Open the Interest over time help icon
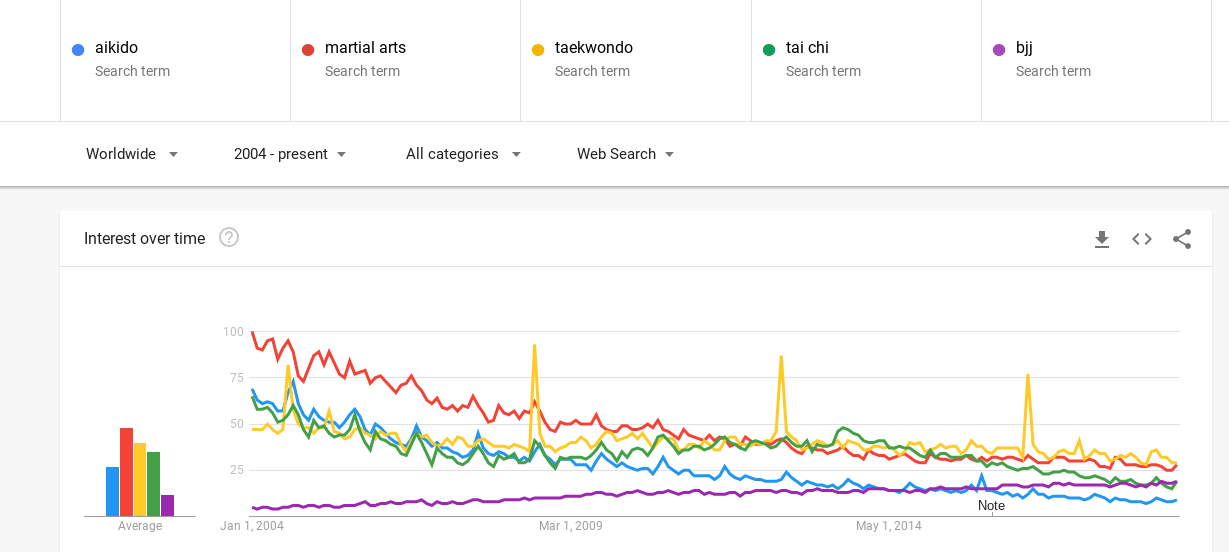 [229, 238]
